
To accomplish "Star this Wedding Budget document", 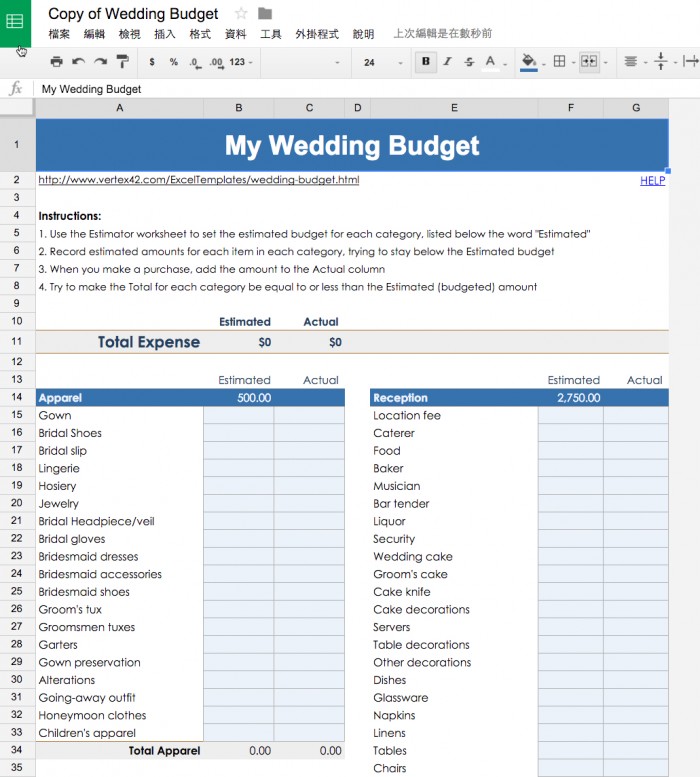I will (241, 14).
